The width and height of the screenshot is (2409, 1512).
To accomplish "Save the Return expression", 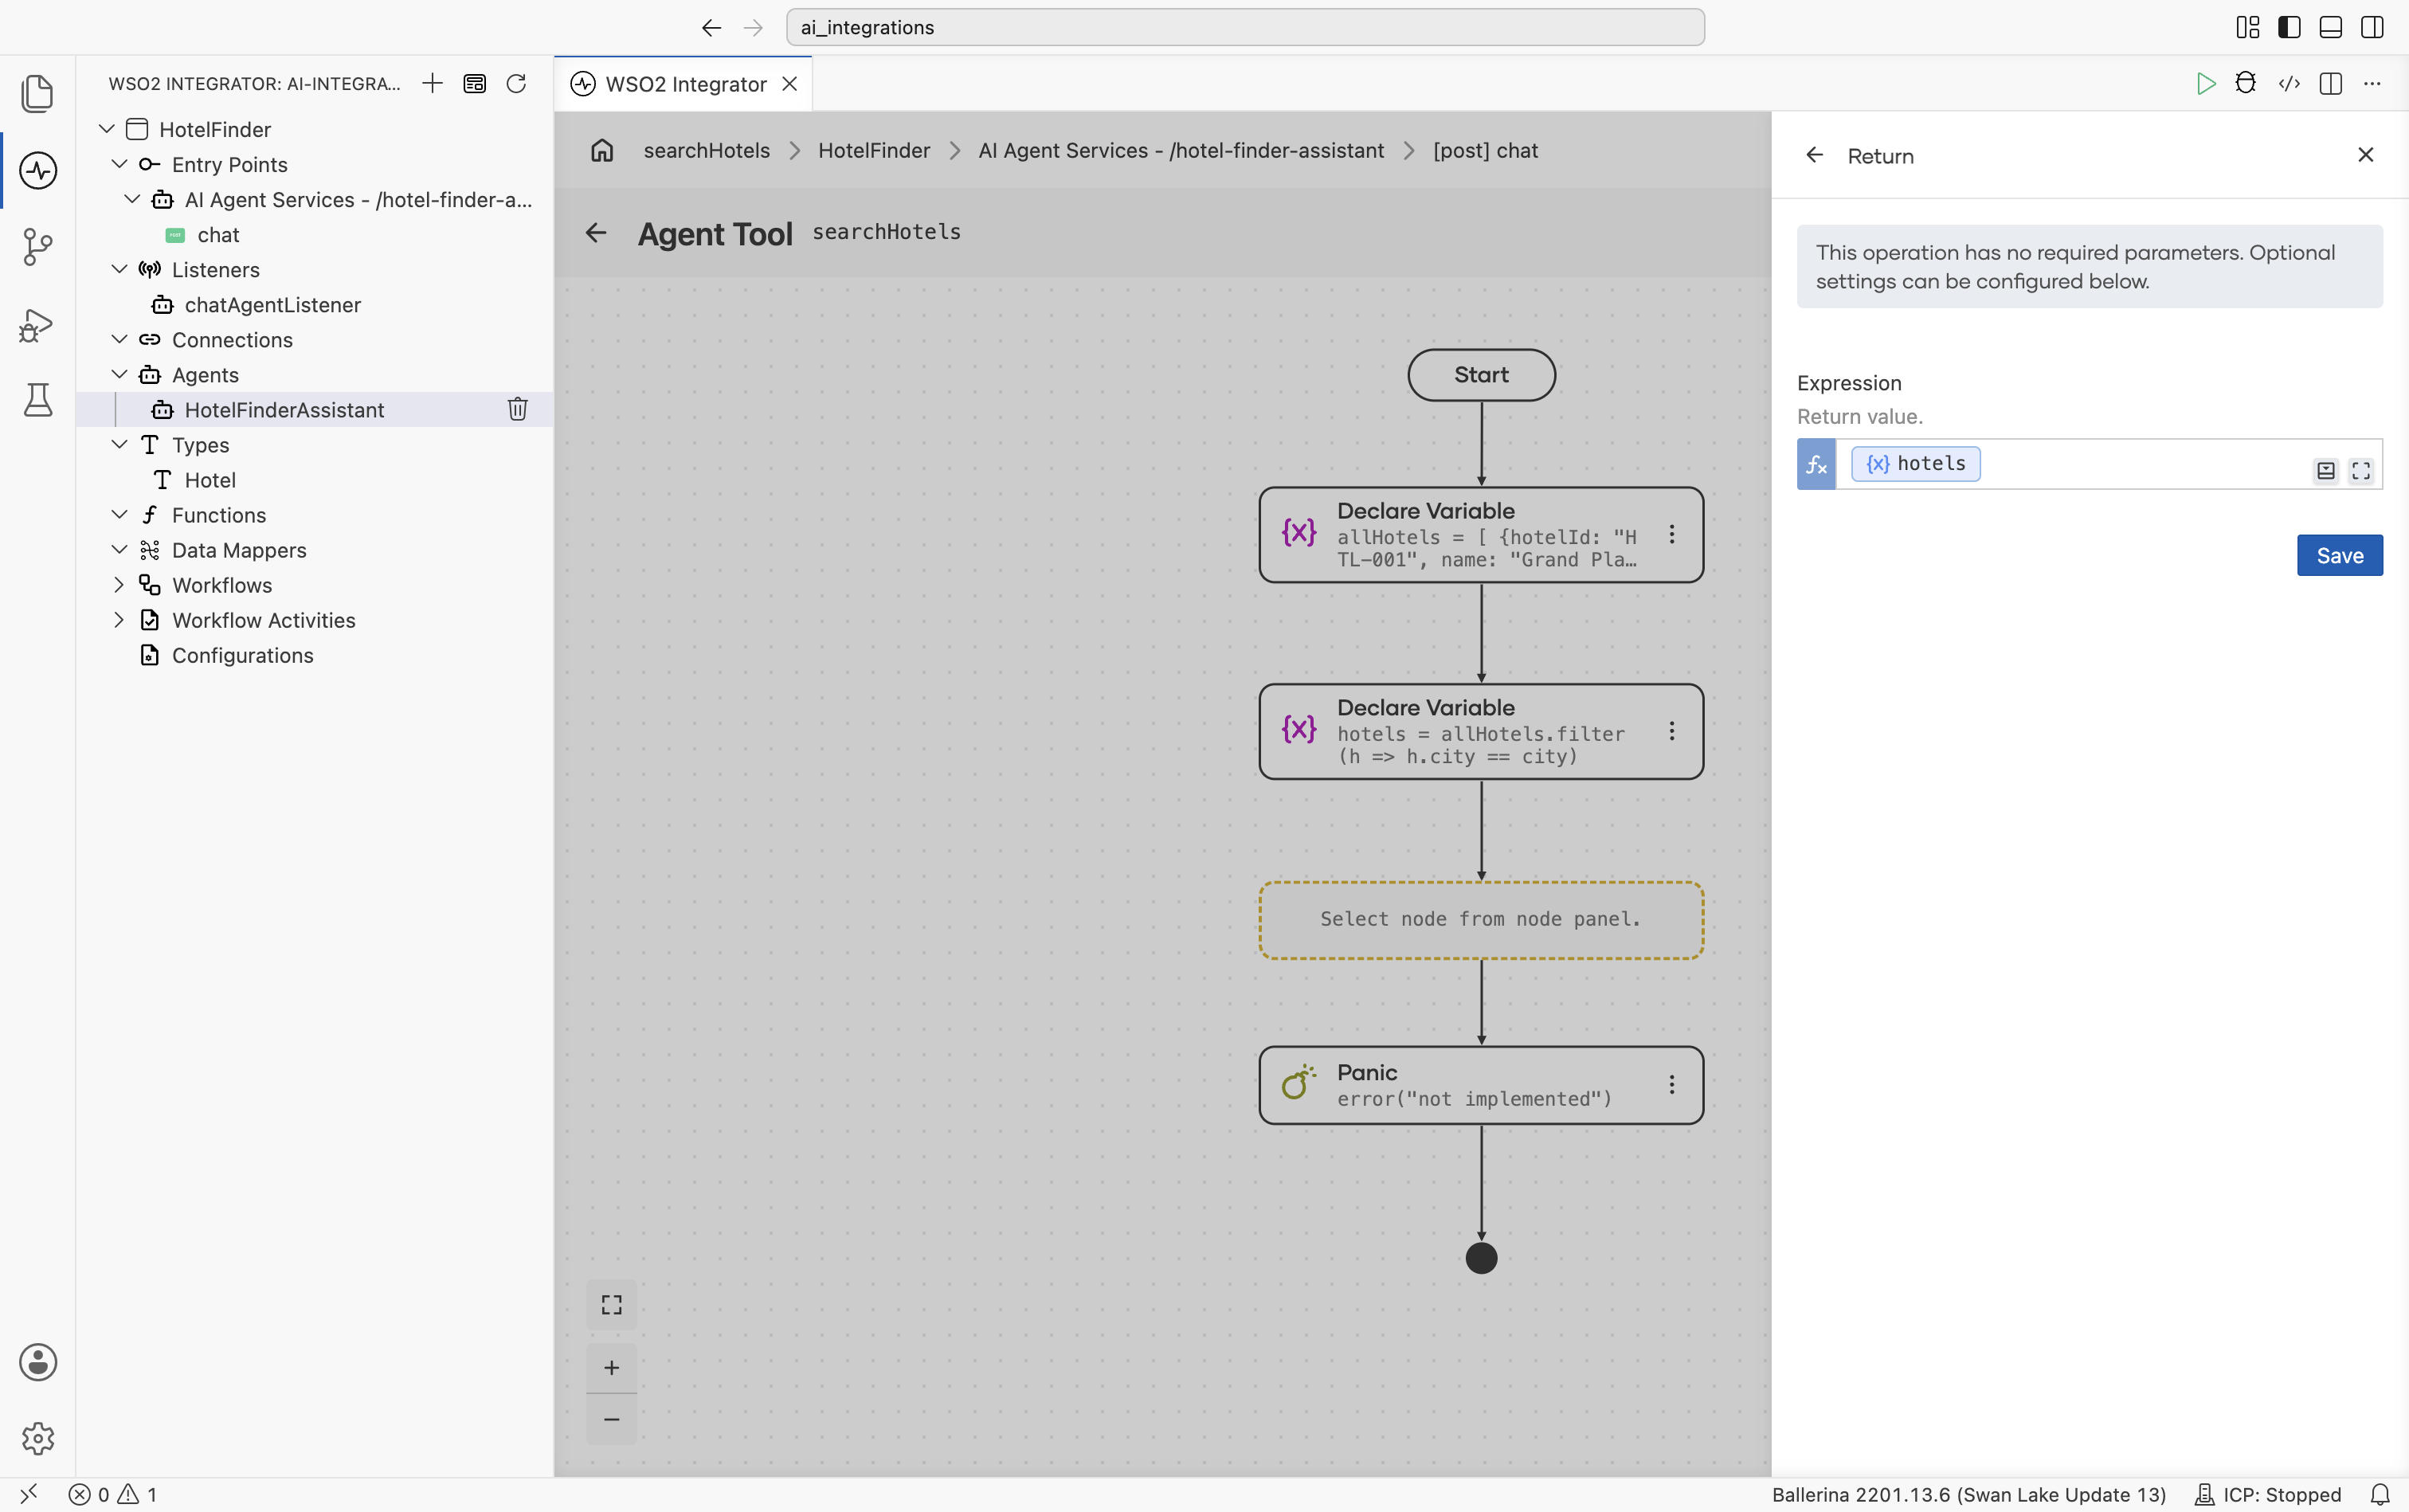I will pyautogui.click(x=2339, y=555).
